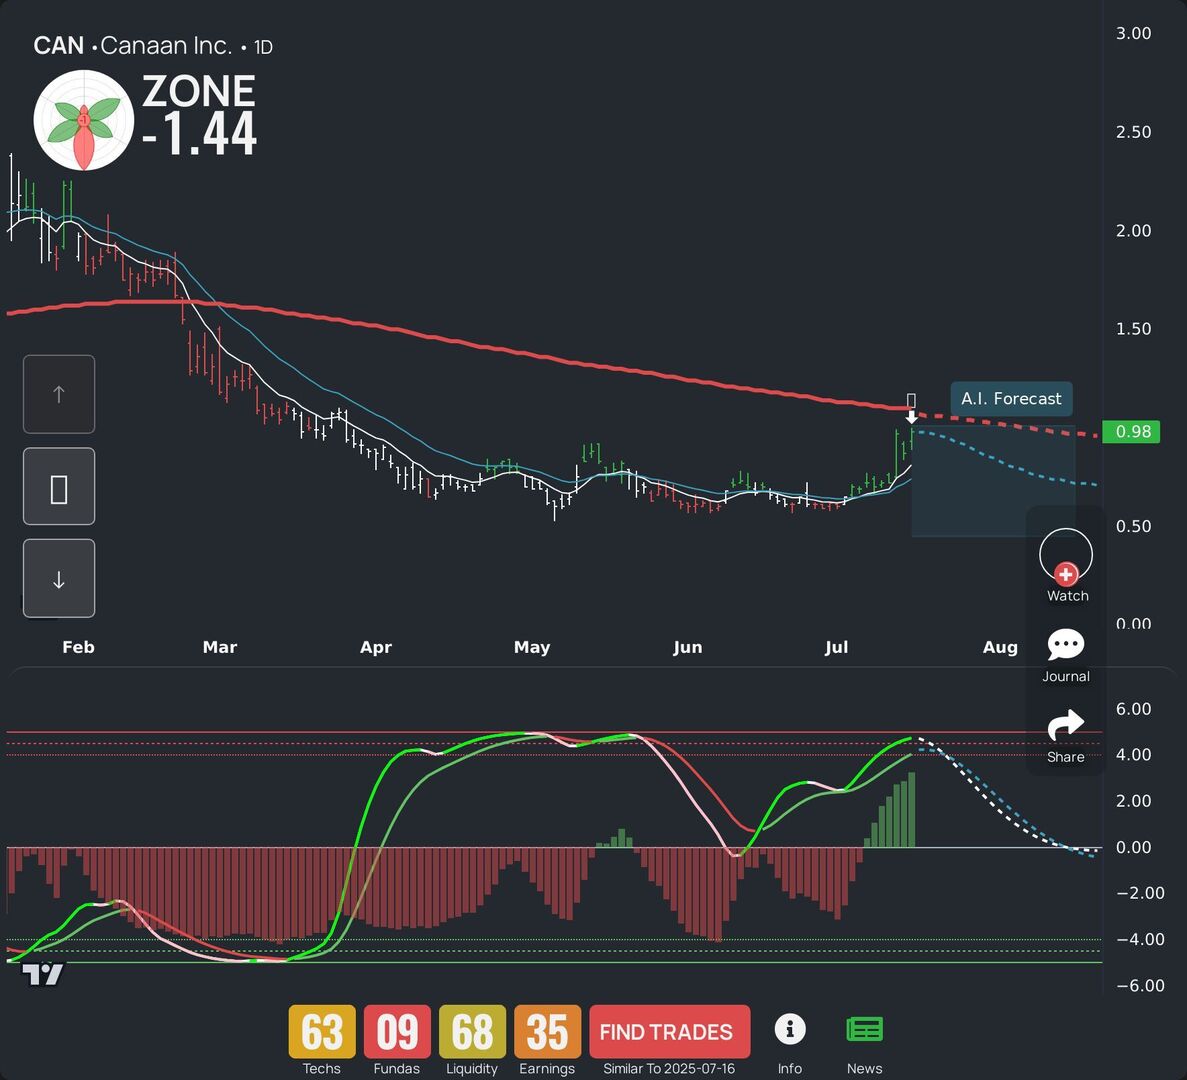
Task: Click the Feb label on the time axis
Action: click(x=79, y=647)
